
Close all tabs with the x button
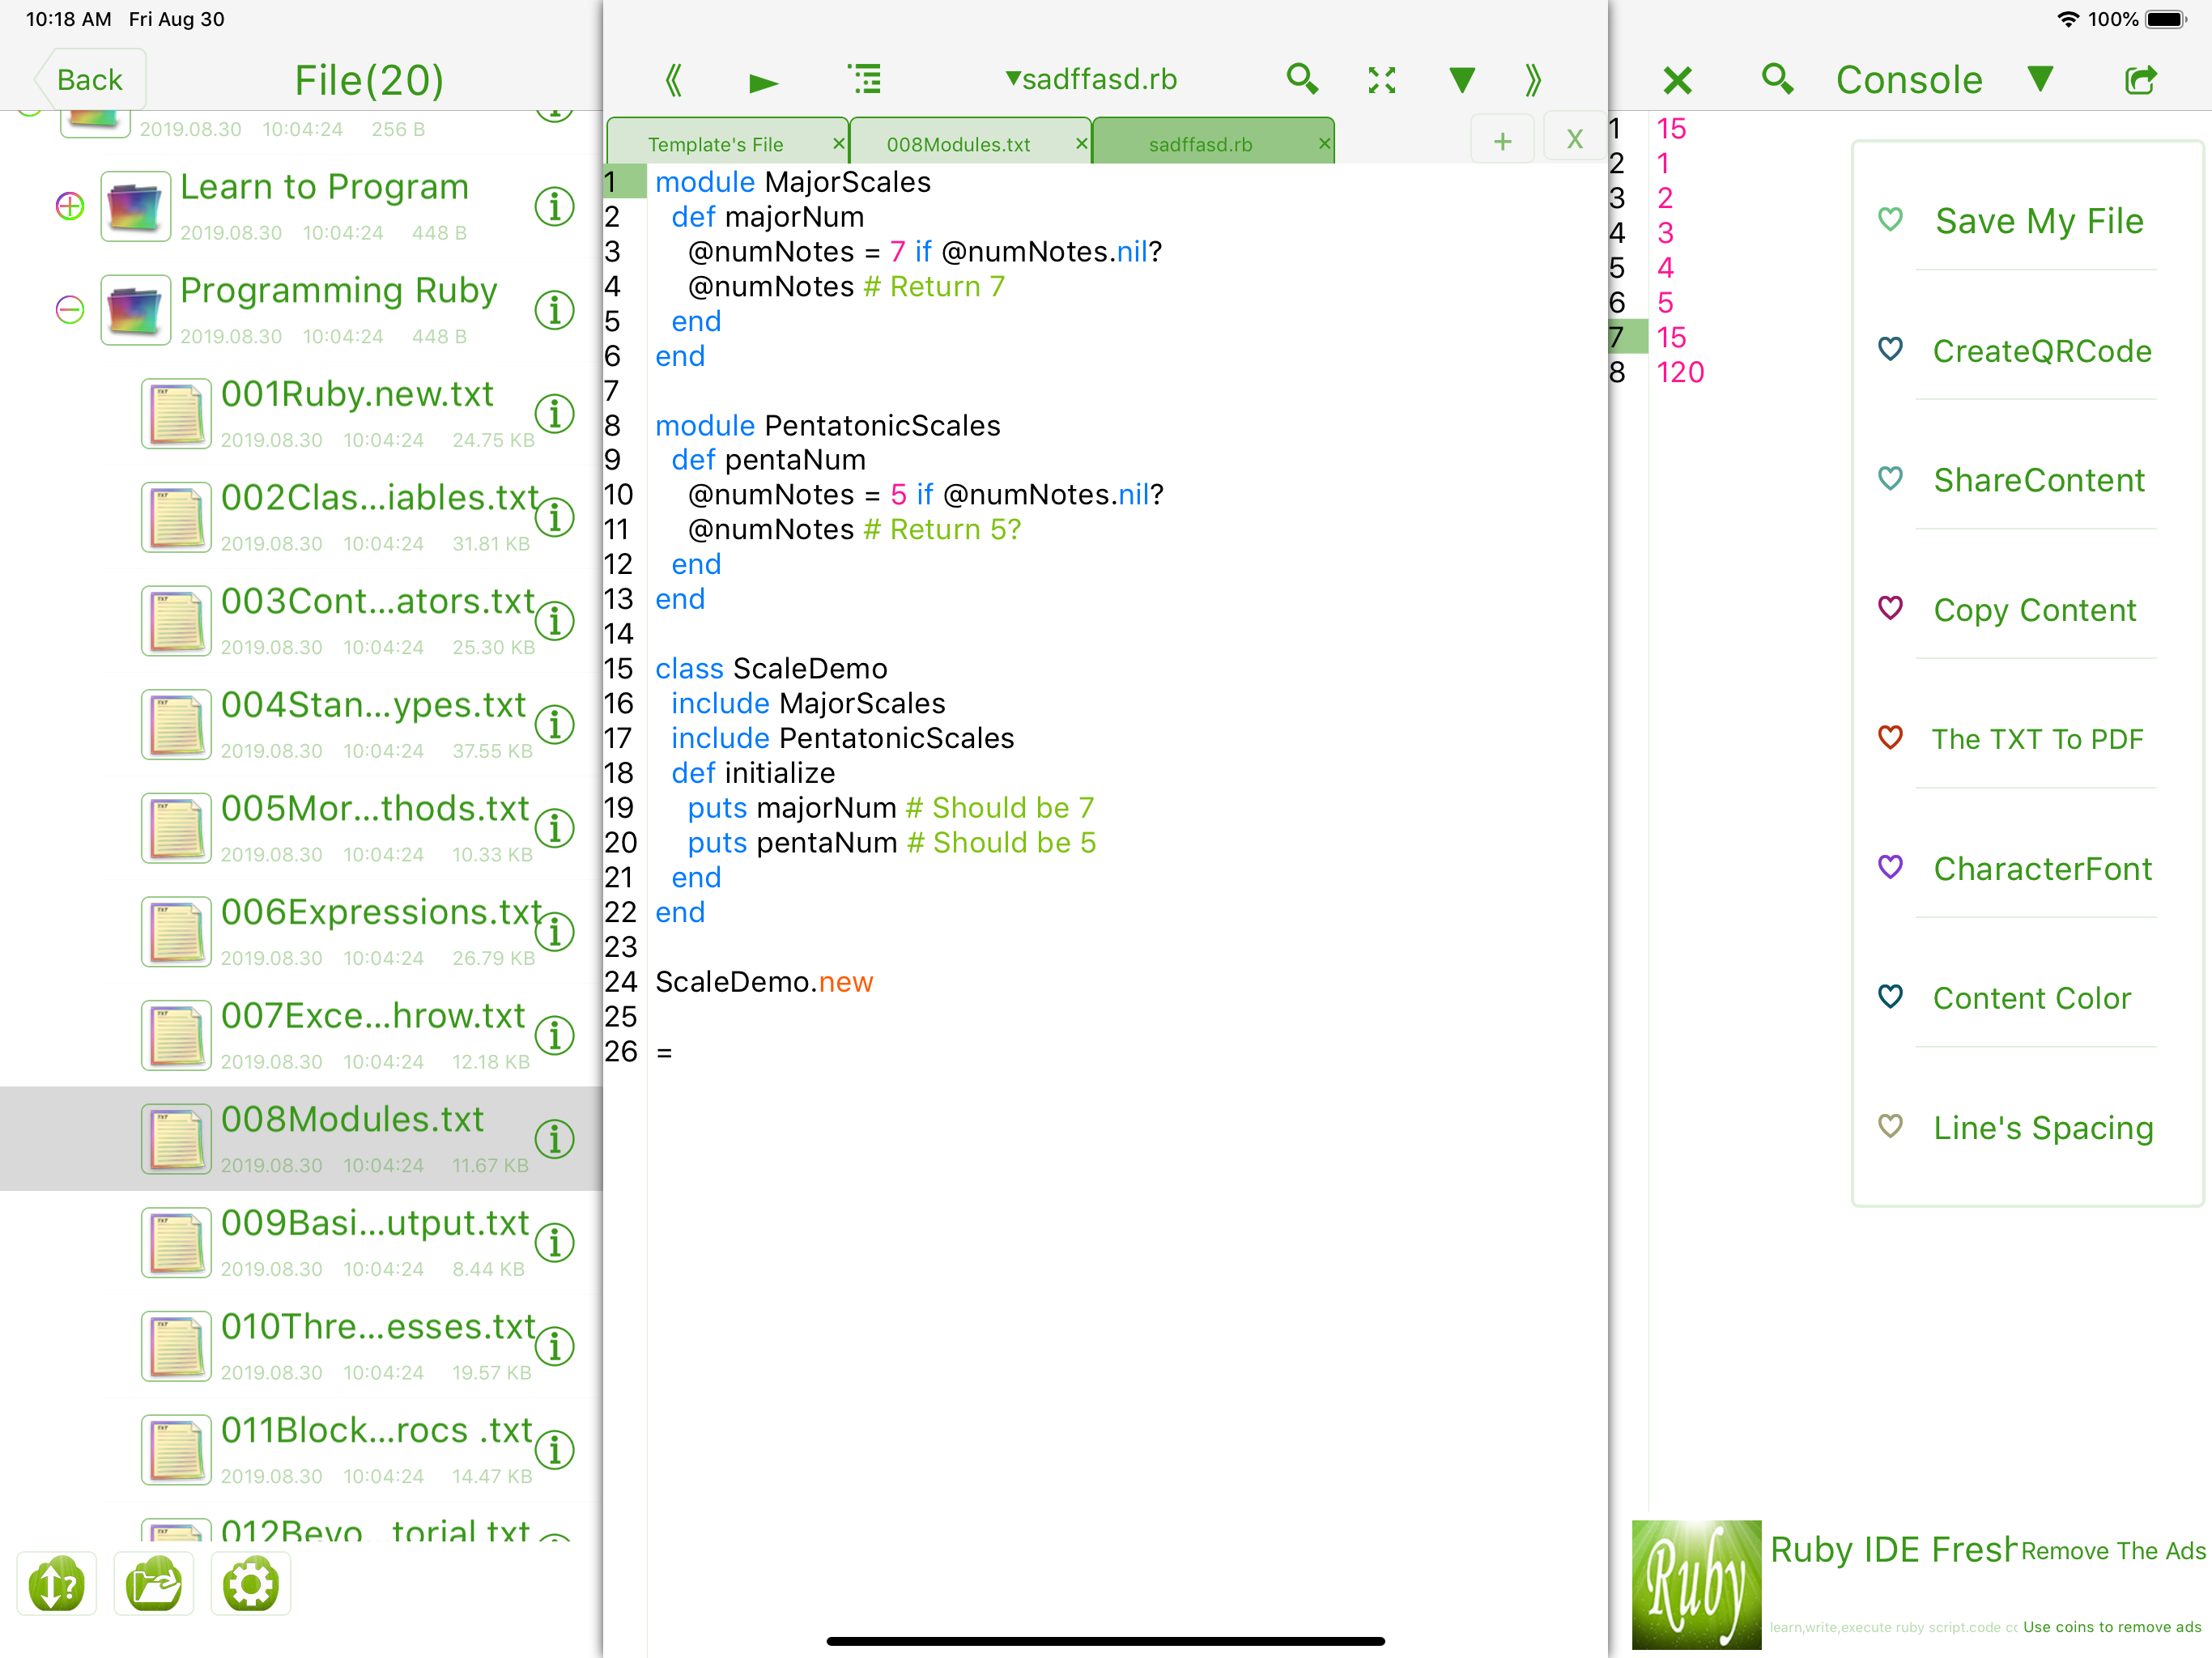(1574, 139)
